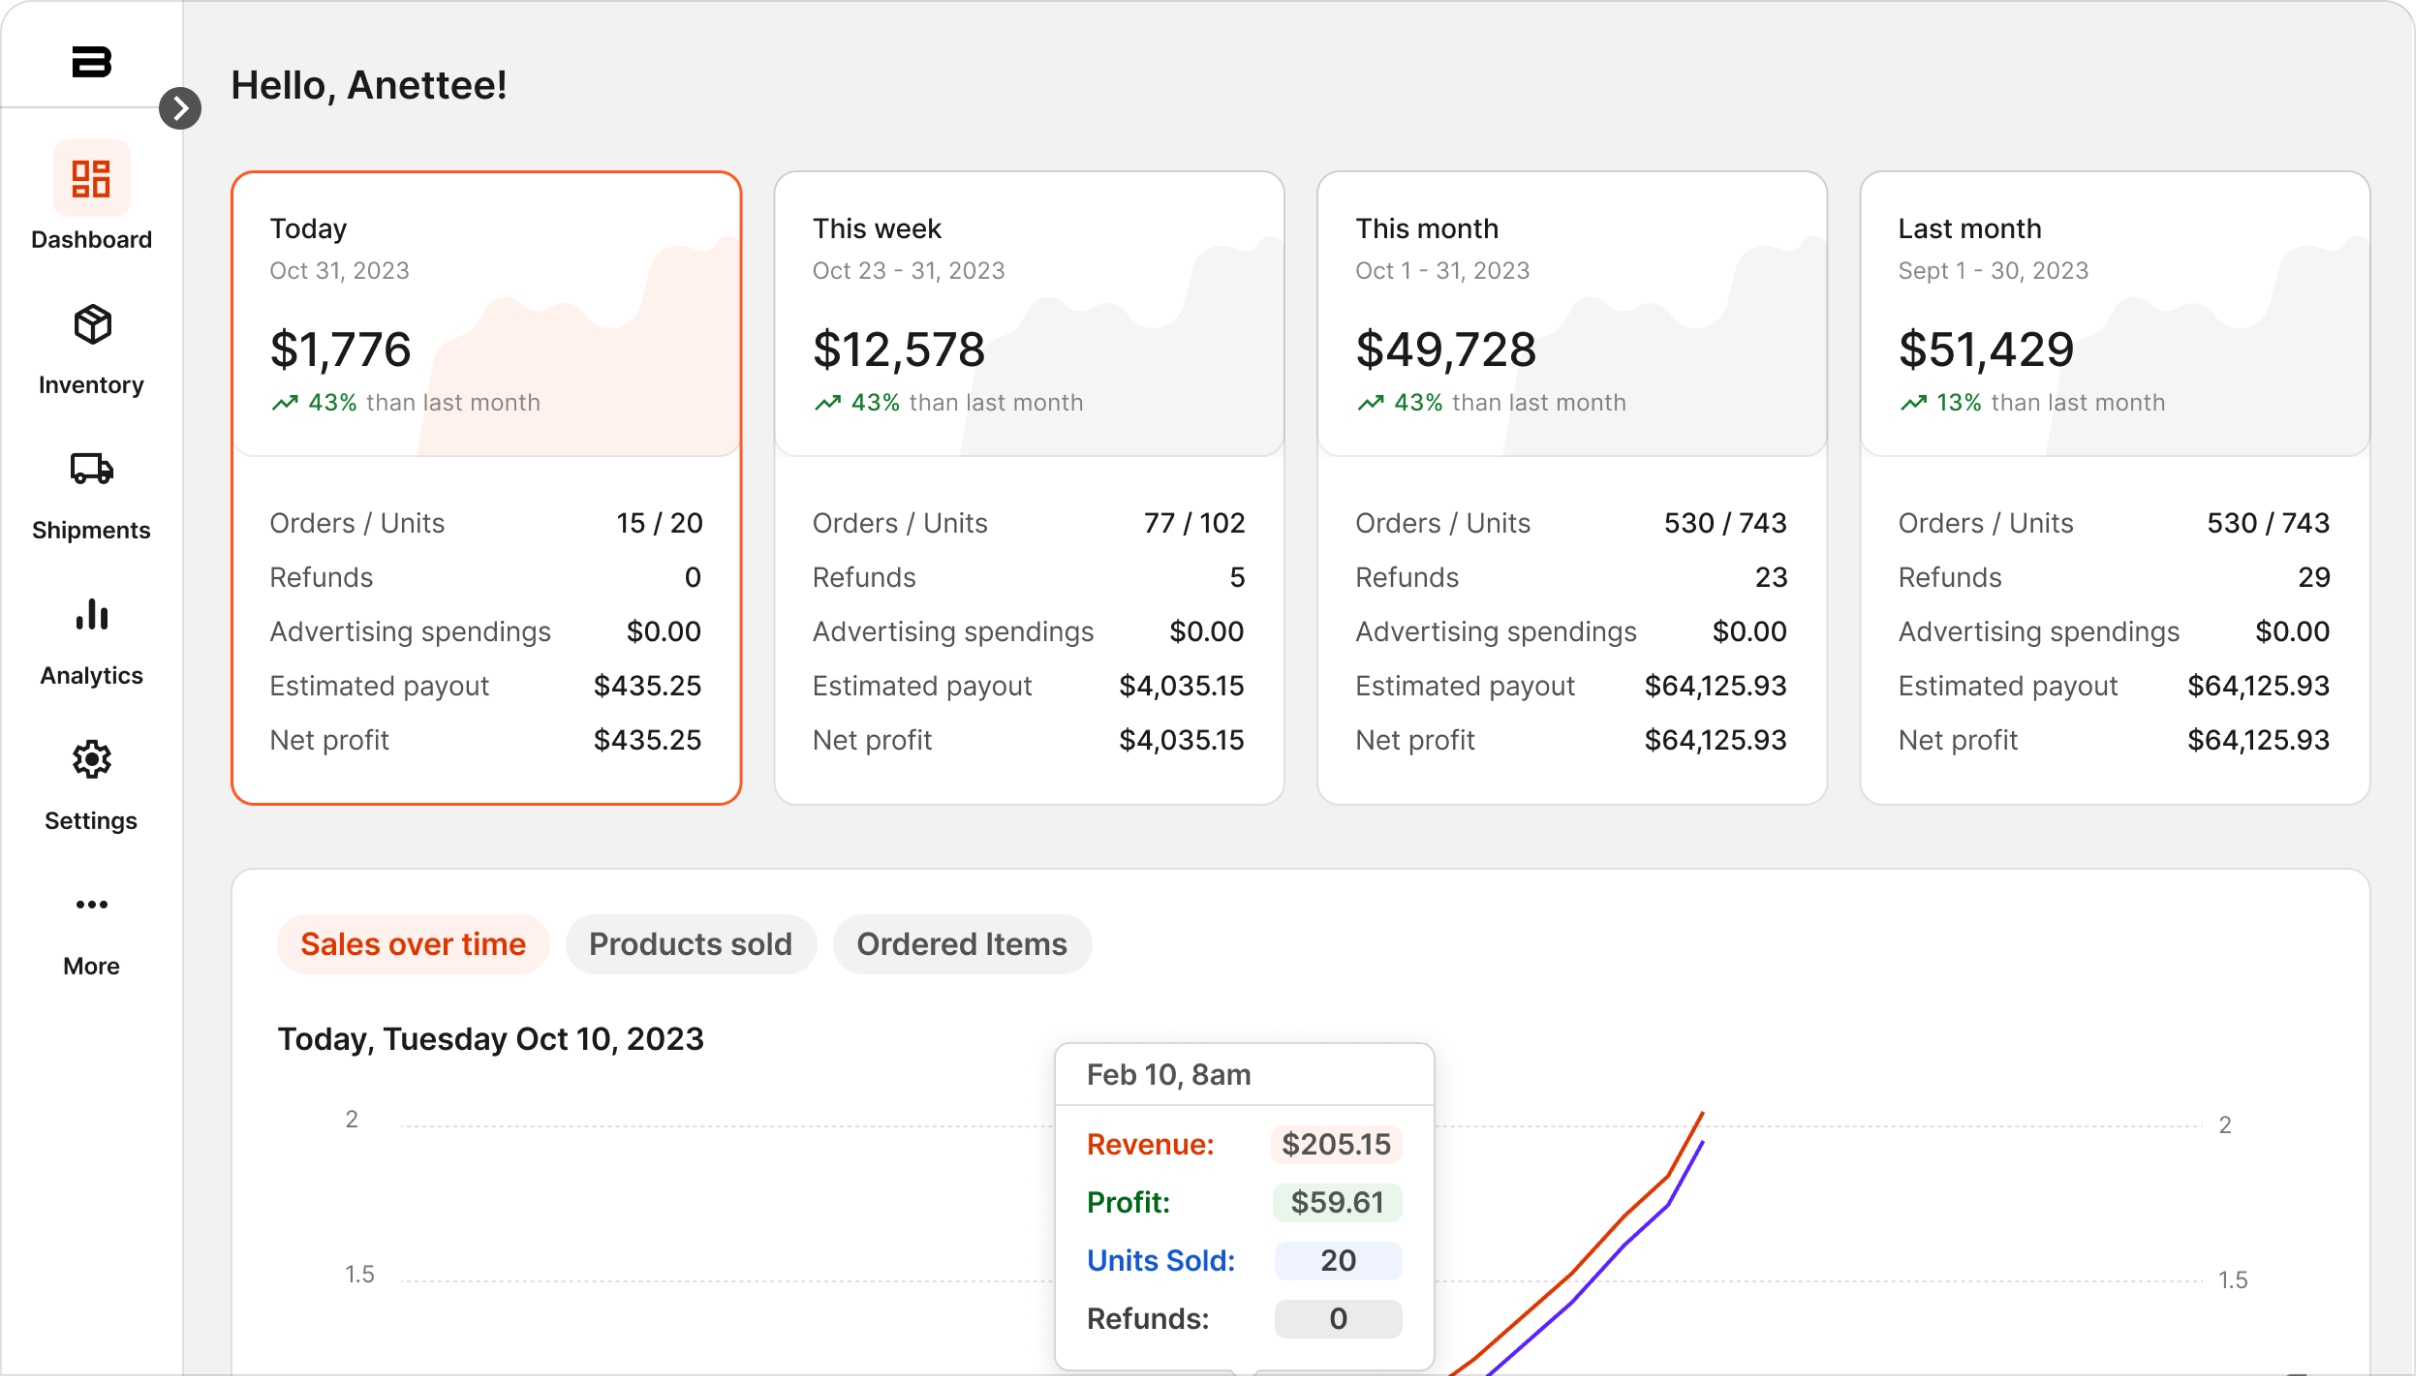The width and height of the screenshot is (2416, 1376).
Task: Click the trend arrow icon in This month card
Action: coord(1371,403)
